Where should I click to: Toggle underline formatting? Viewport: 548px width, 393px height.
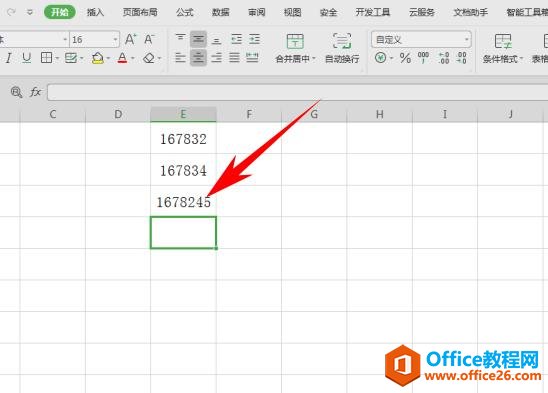coord(27,58)
